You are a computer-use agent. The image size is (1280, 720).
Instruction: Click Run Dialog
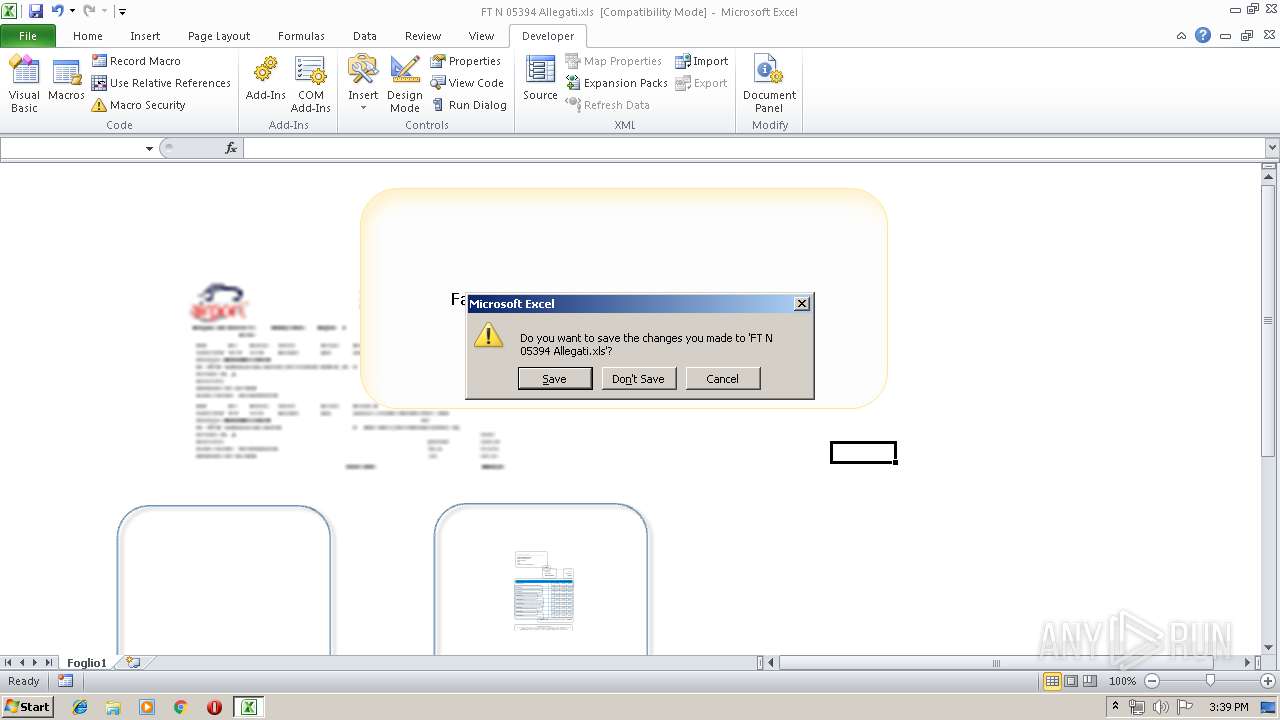[469, 105]
